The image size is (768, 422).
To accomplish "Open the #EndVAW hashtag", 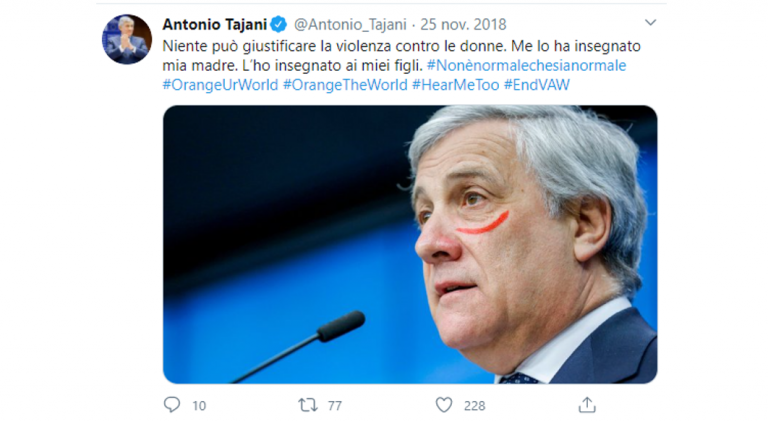I will click(x=537, y=85).
